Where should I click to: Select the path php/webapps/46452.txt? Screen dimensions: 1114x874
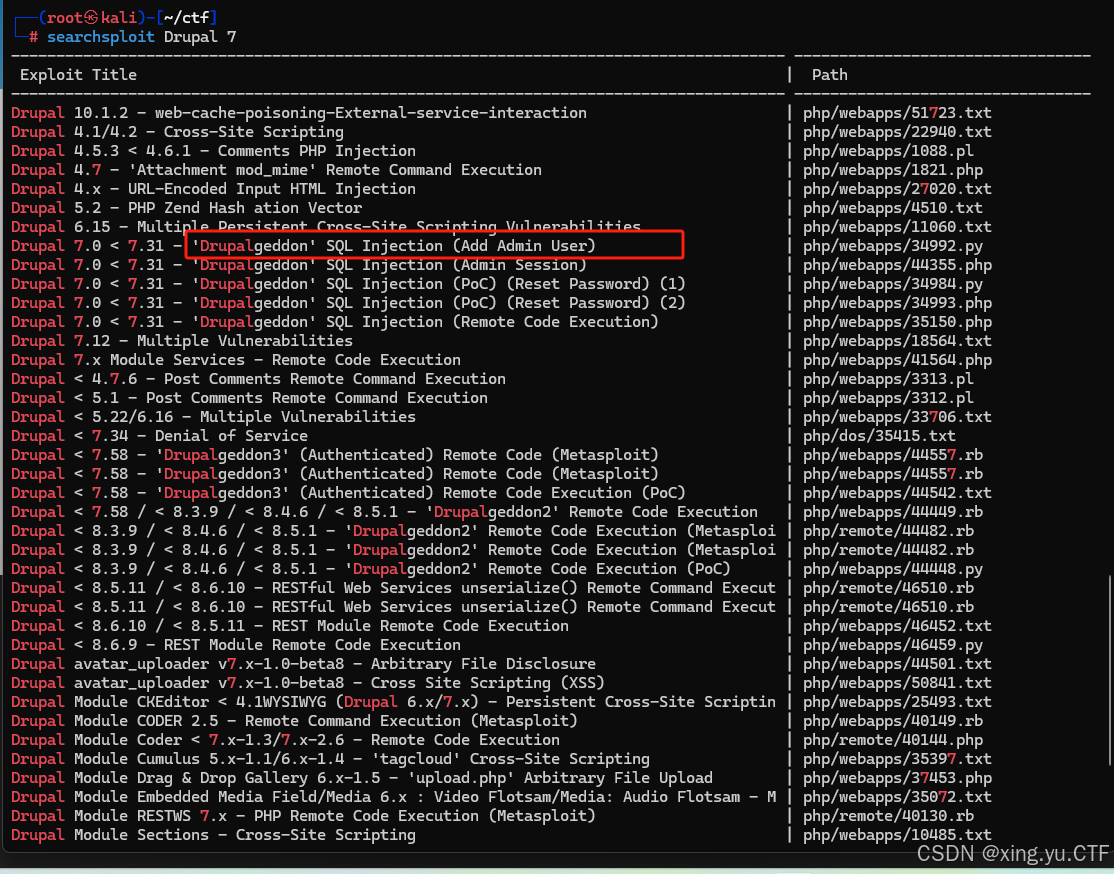pos(897,626)
